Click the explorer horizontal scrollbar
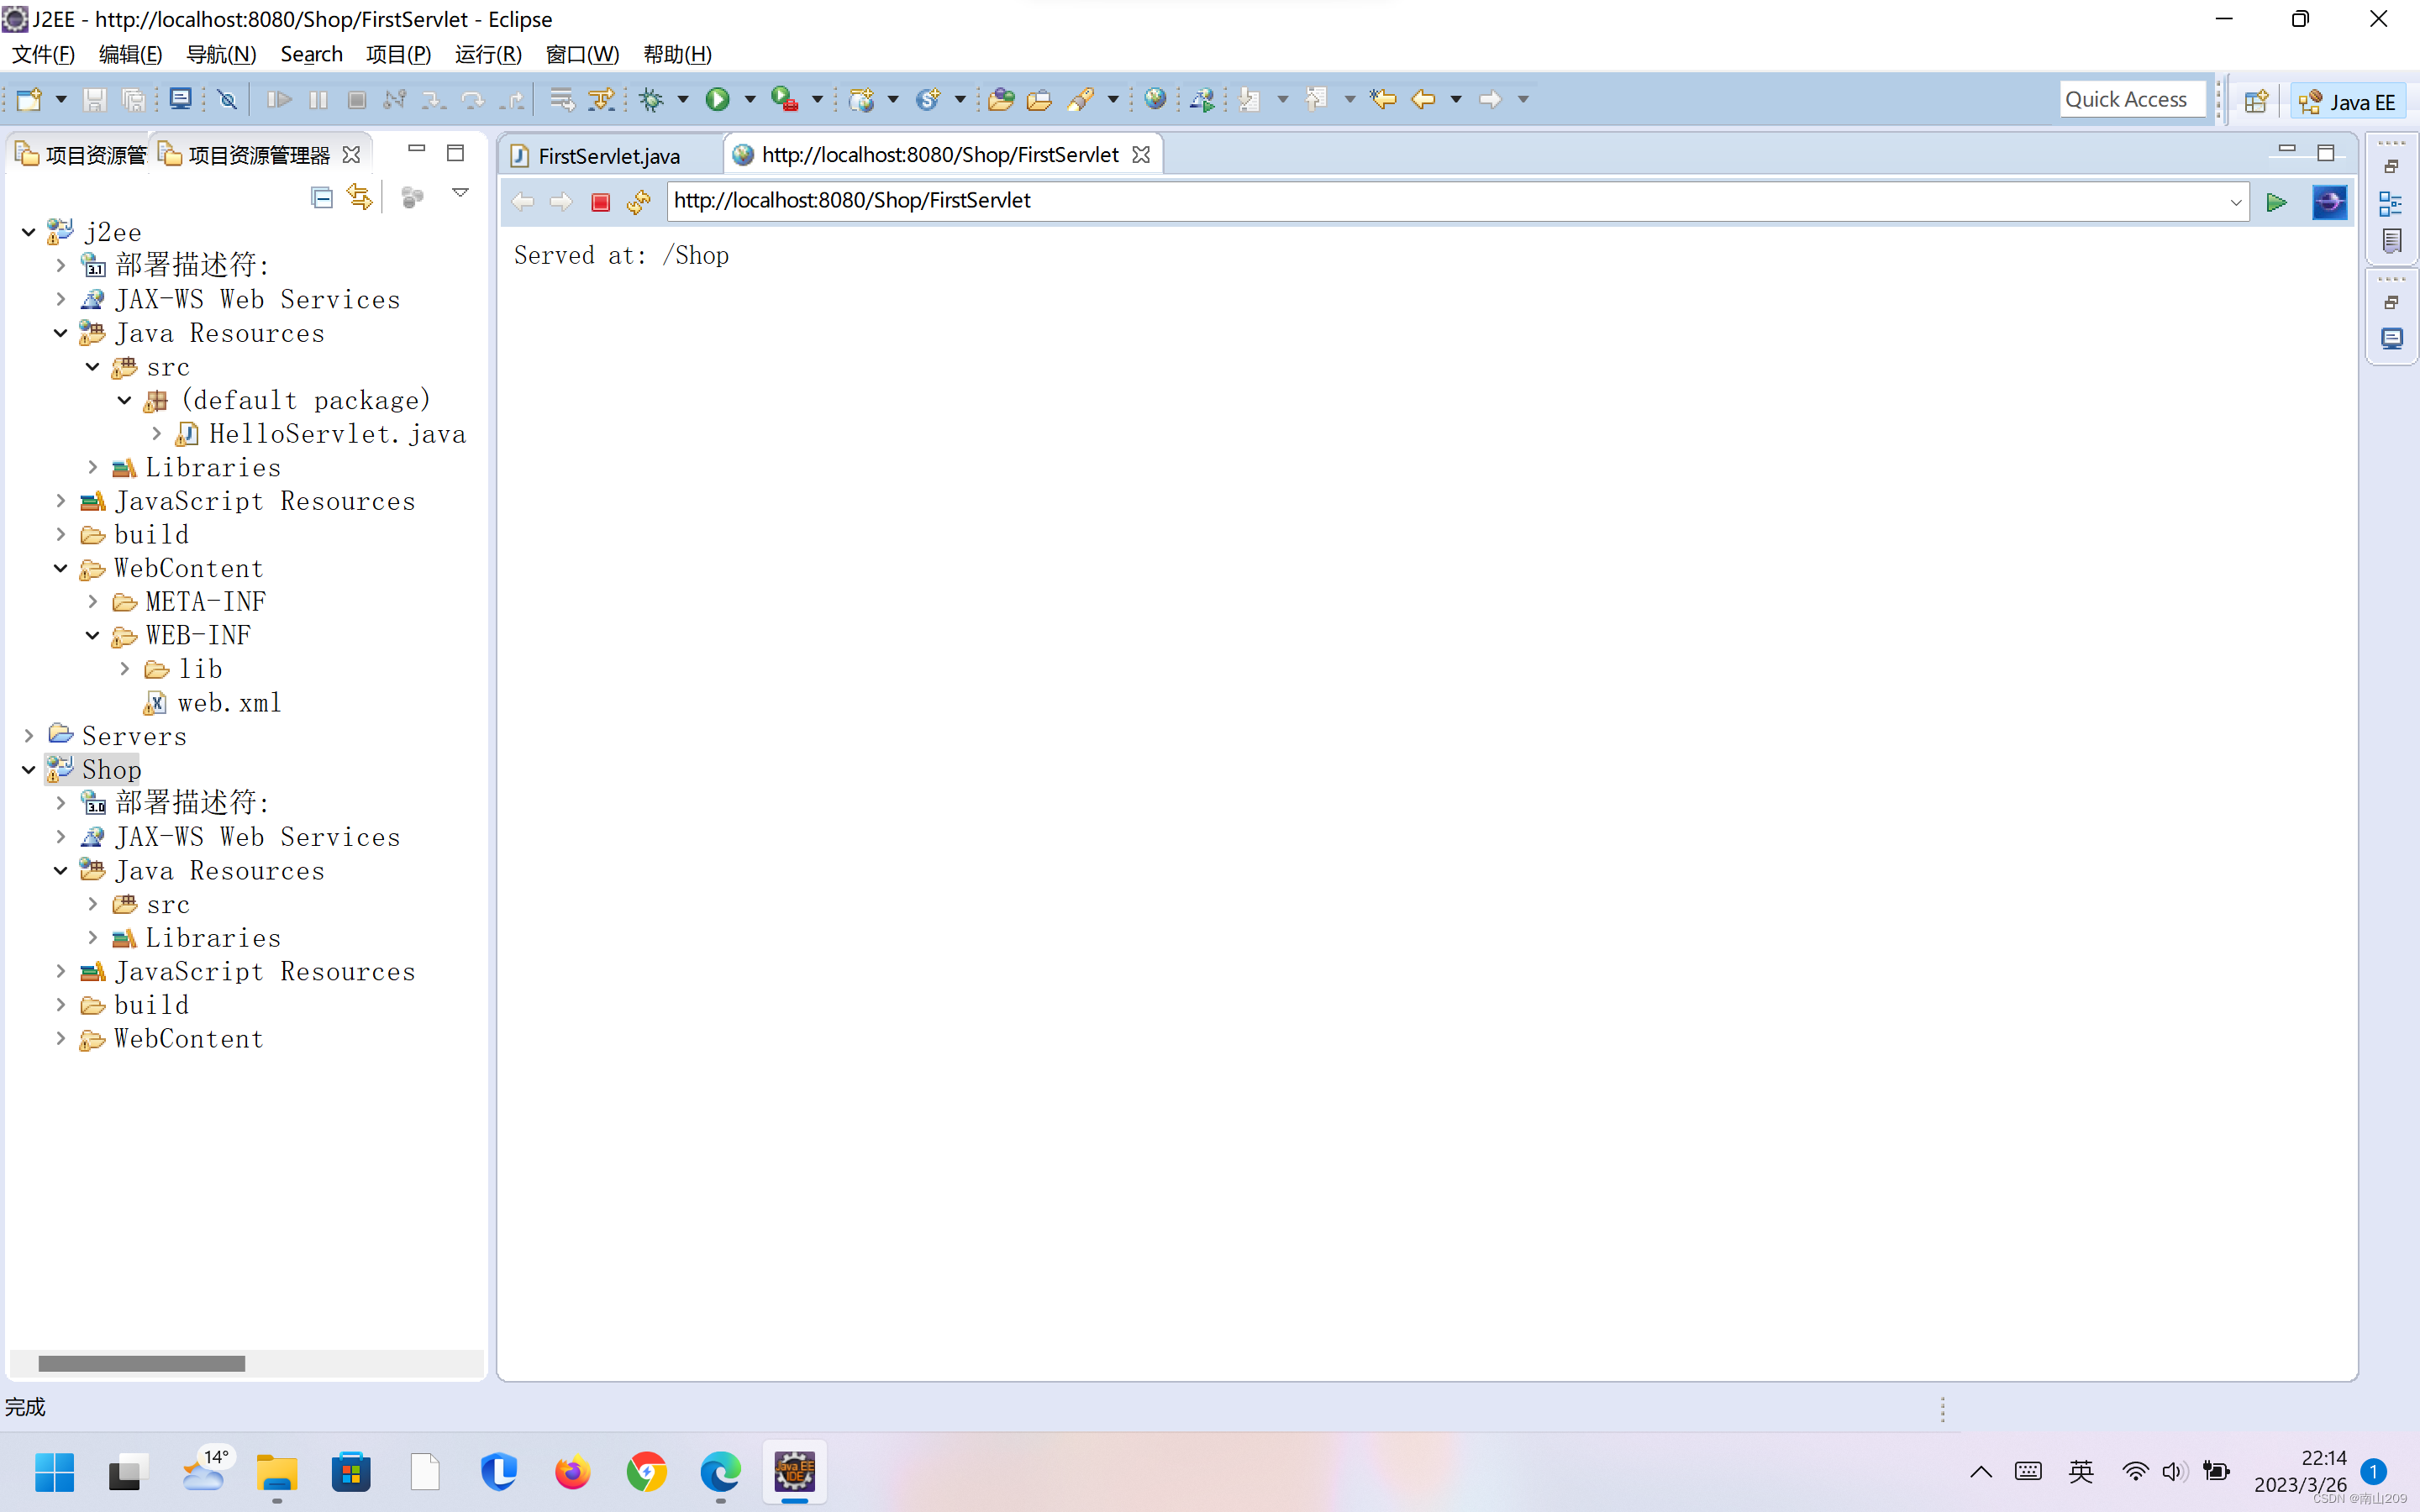Image resolution: width=2420 pixels, height=1512 pixels. pyautogui.click(x=141, y=1363)
